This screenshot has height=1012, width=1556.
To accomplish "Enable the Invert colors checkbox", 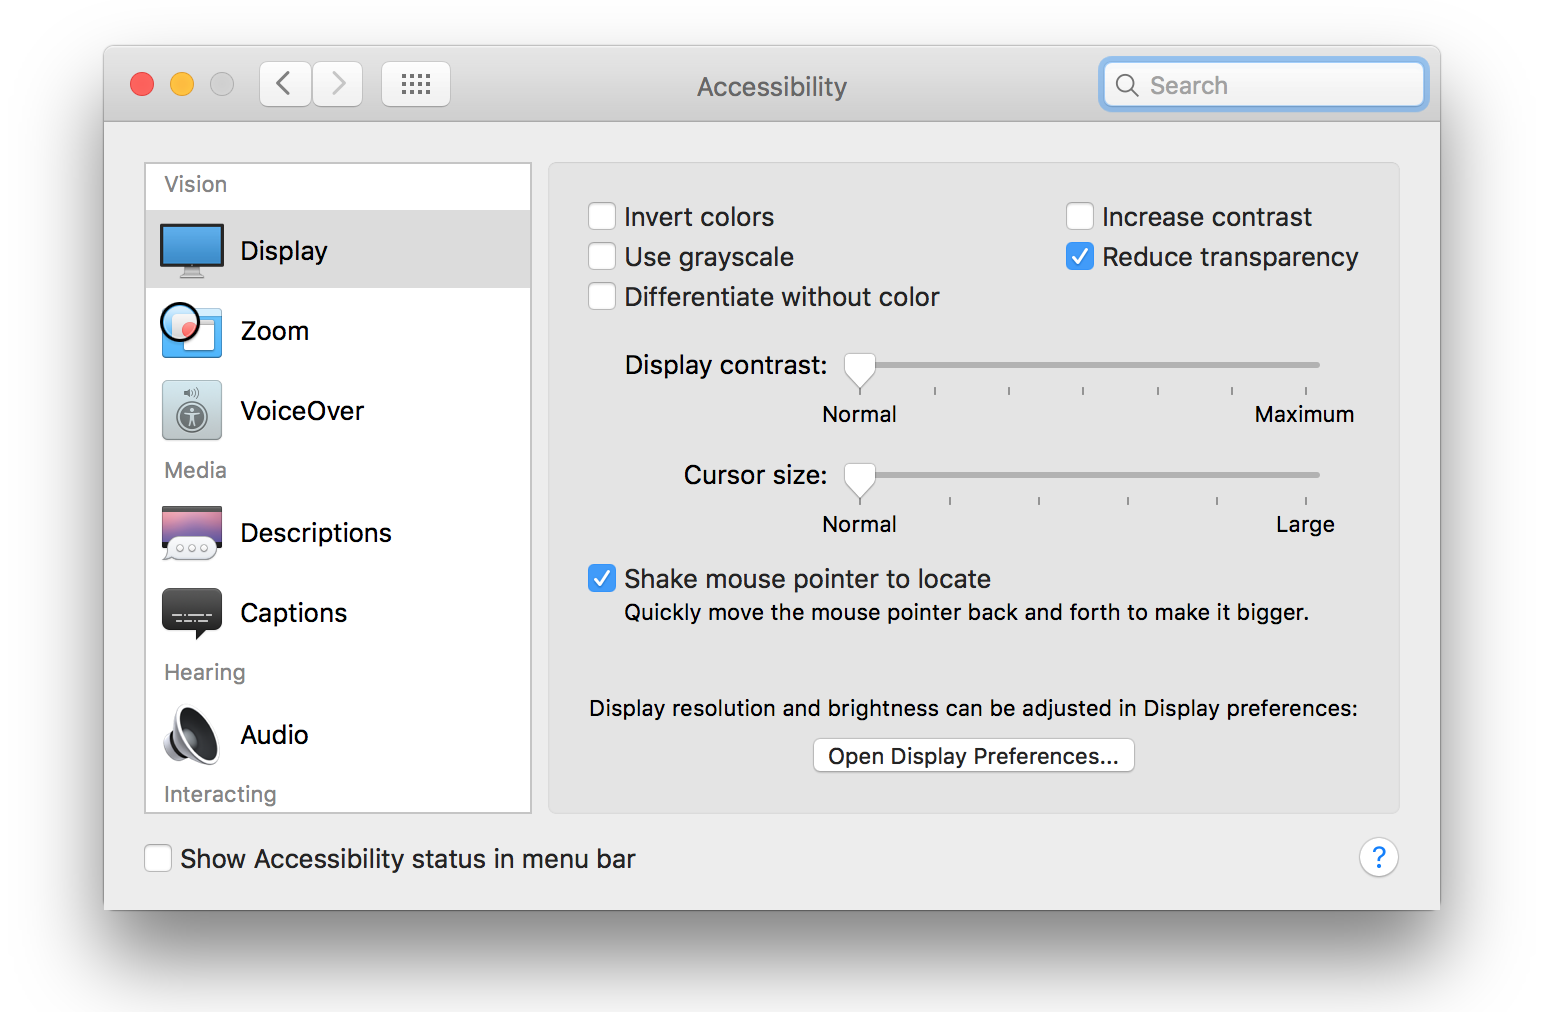I will click(602, 217).
